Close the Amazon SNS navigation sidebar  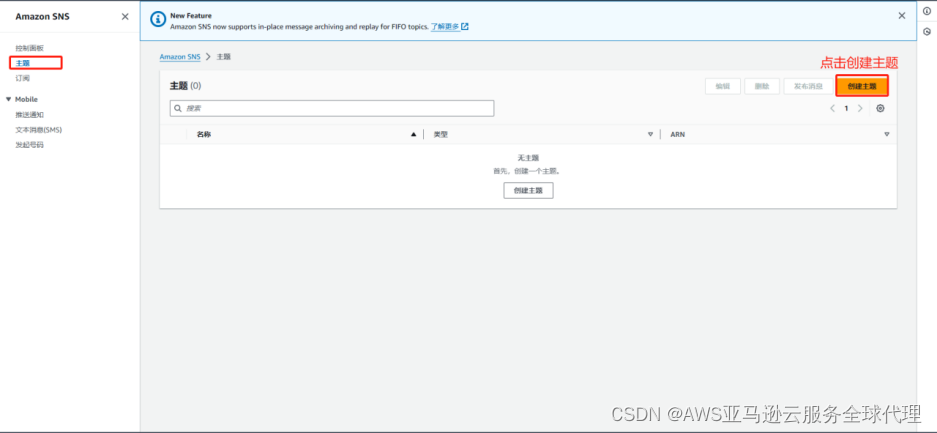point(125,17)
